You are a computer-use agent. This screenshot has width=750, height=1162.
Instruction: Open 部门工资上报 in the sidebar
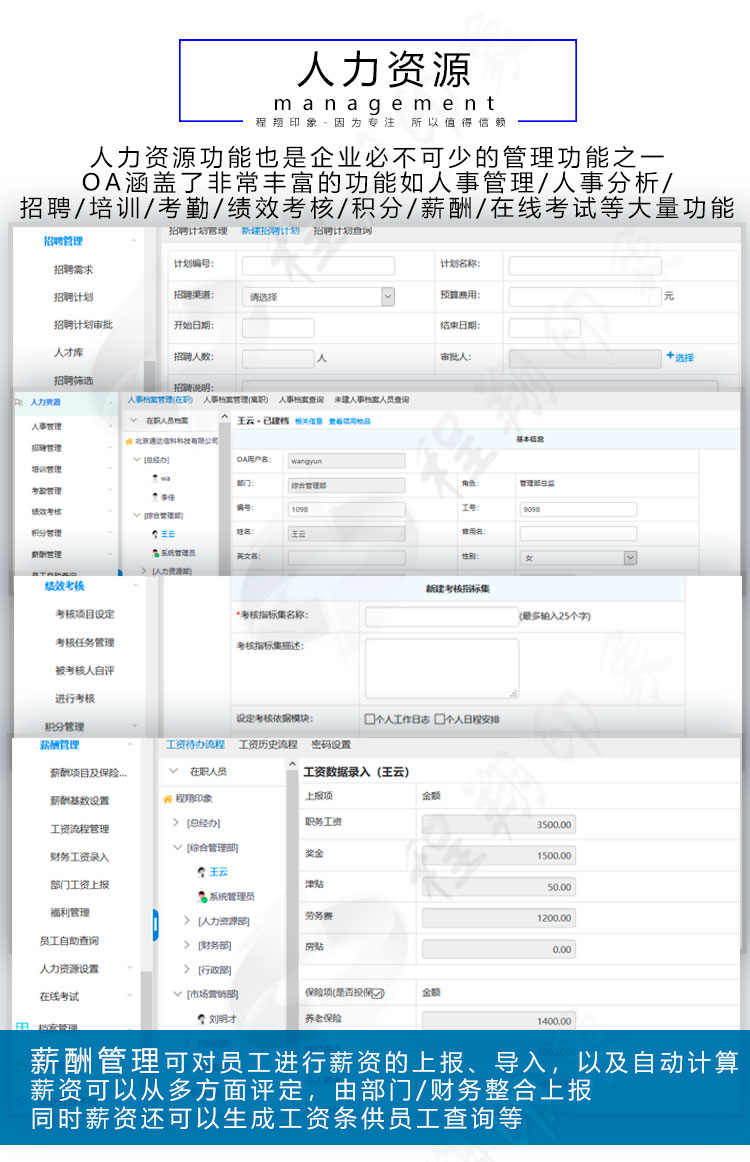click(x=79, y=885)
